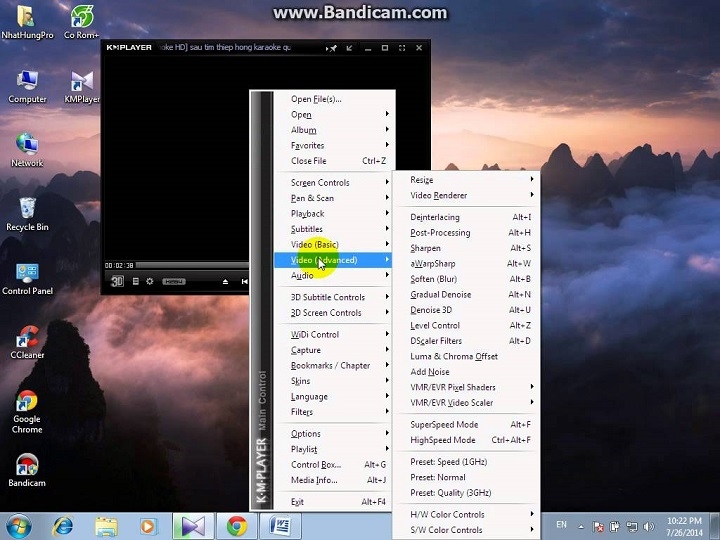This screenshot has height=540, width=720.
Task: Click Google Chrome in the taskbar
Action: (x=236, y=526)
